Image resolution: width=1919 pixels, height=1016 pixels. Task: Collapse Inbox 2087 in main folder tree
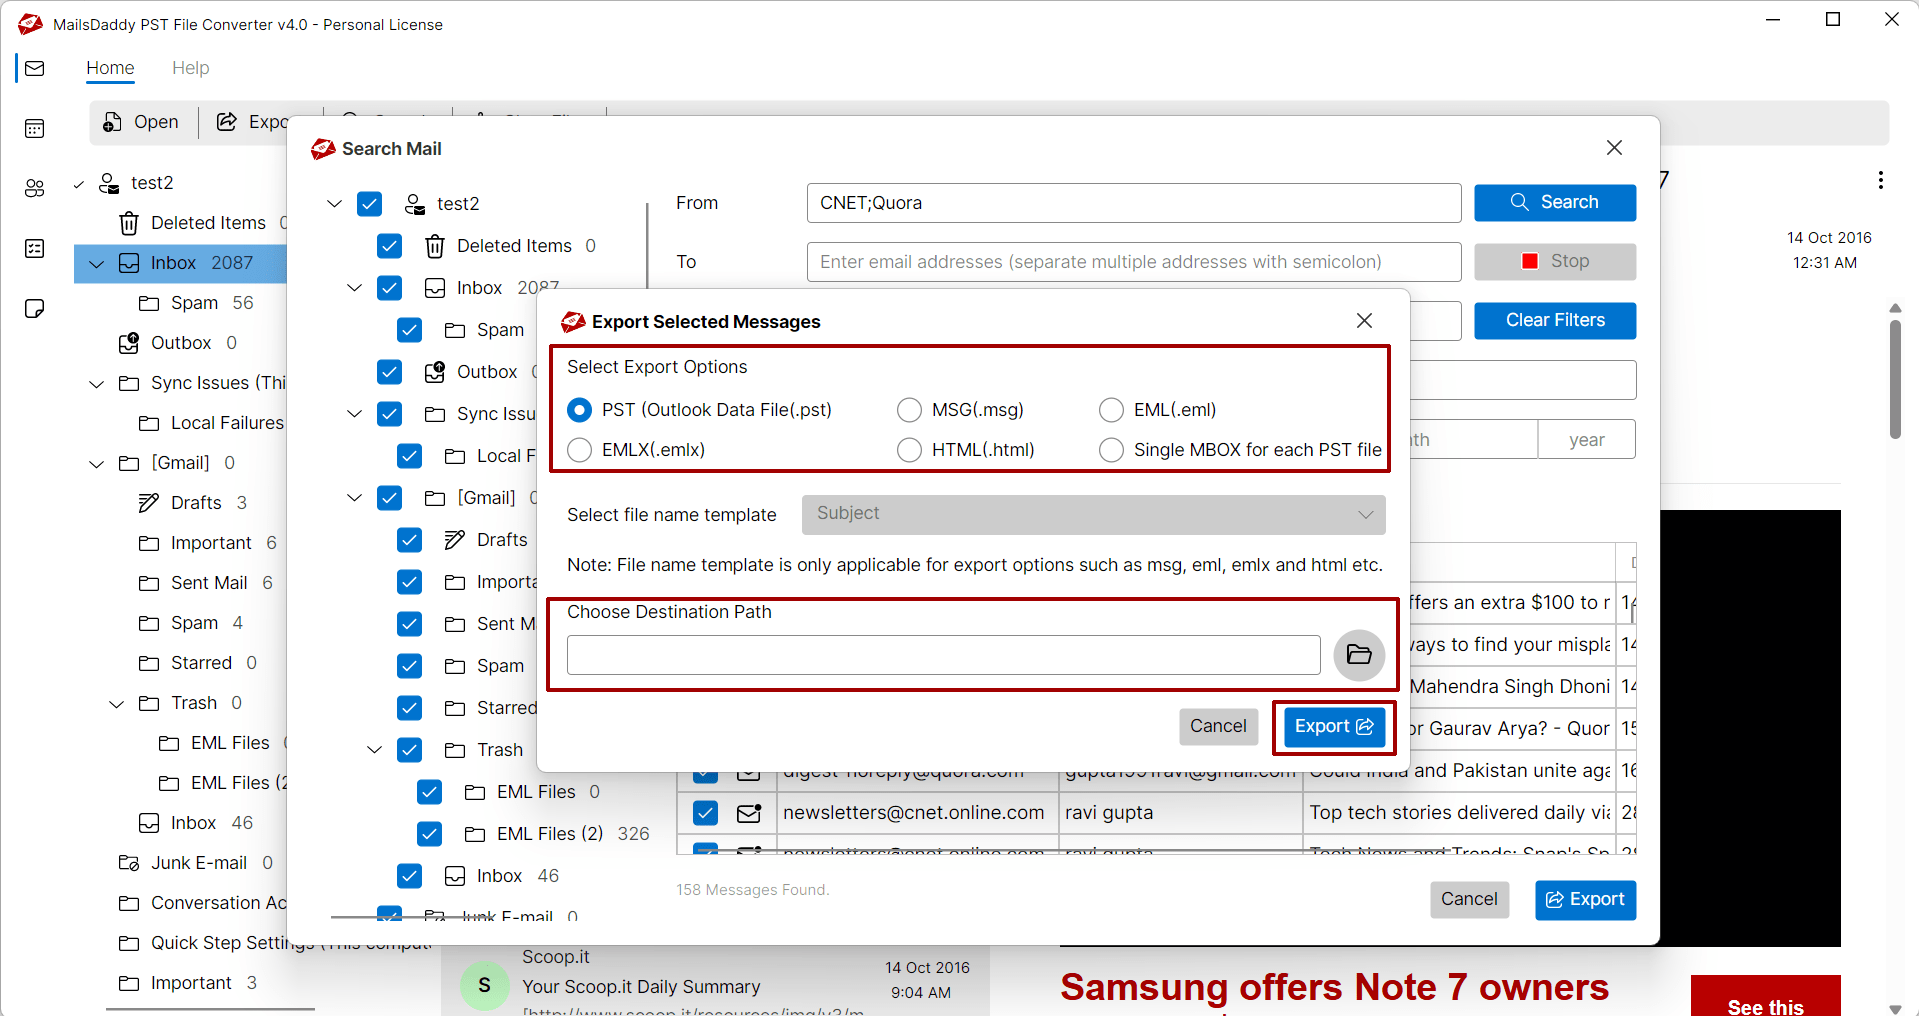coord(97,264)
